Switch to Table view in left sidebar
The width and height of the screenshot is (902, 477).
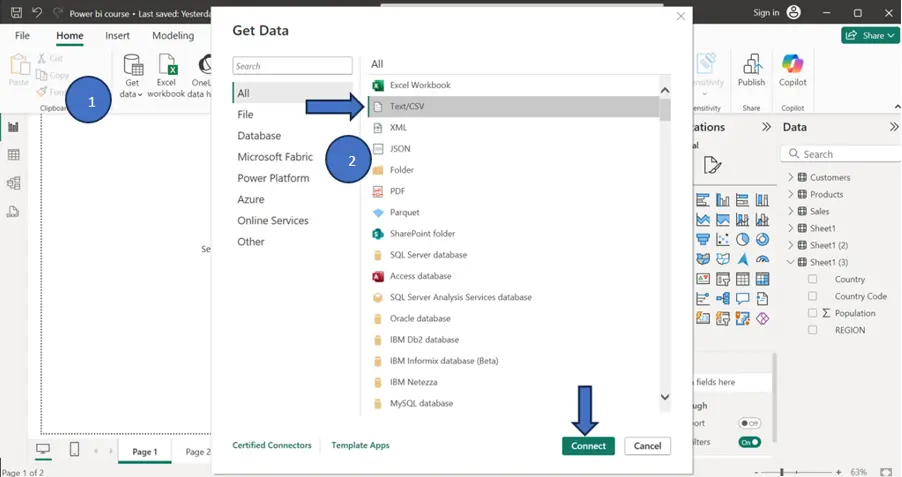point(13,155)
